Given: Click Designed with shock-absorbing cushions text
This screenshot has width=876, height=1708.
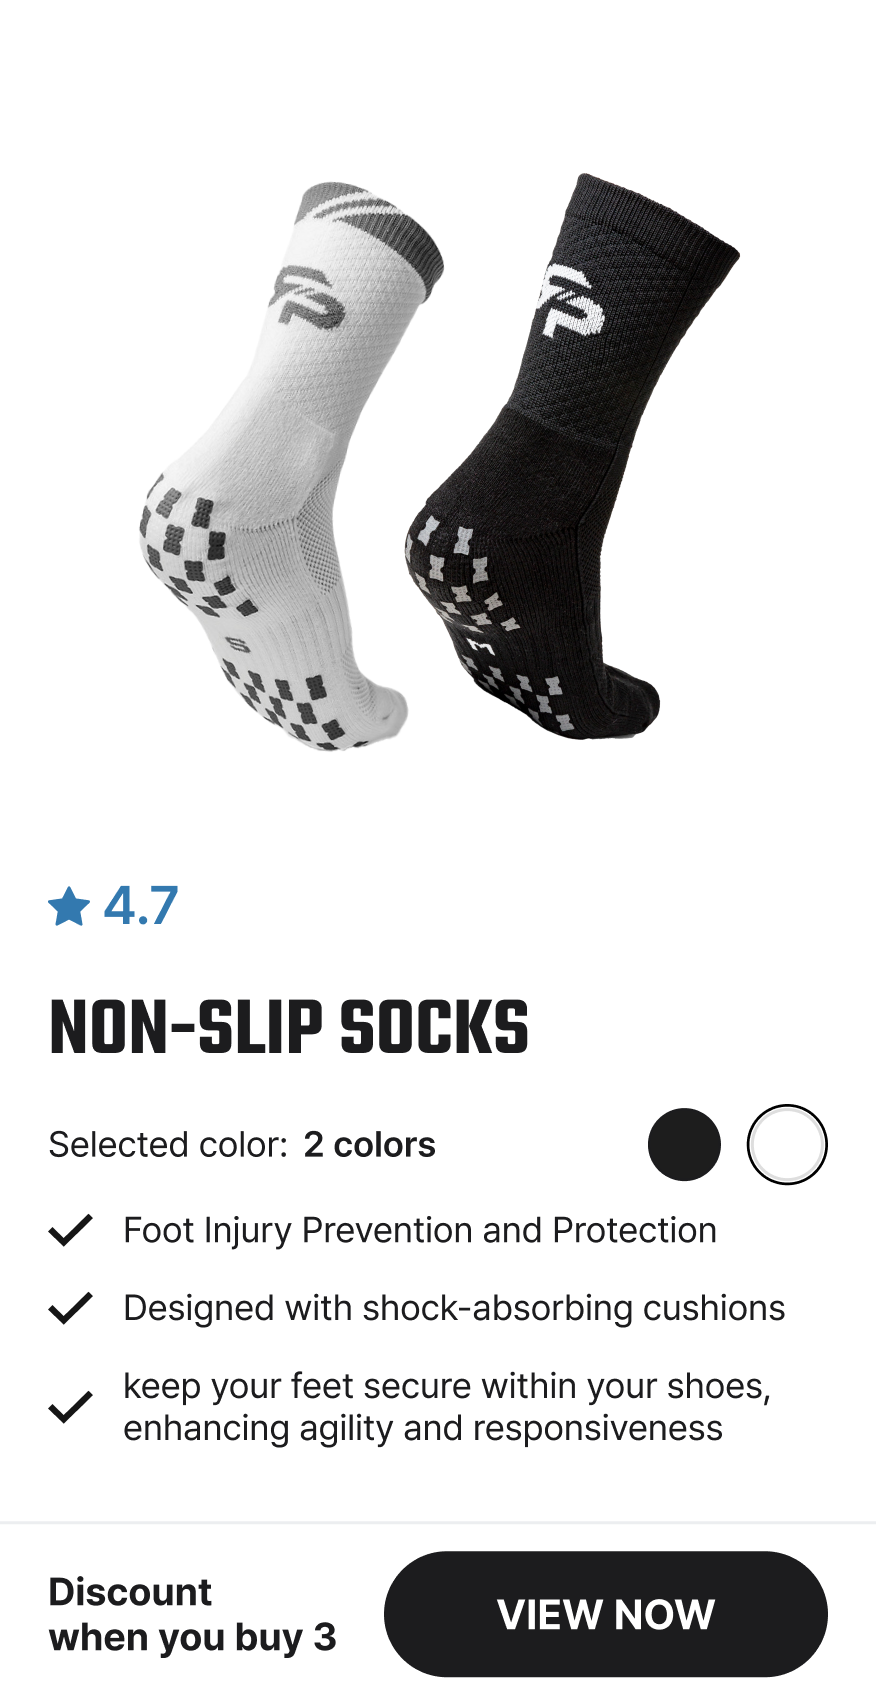Looking at the screenshot, I should click(x=454, y=1308).
